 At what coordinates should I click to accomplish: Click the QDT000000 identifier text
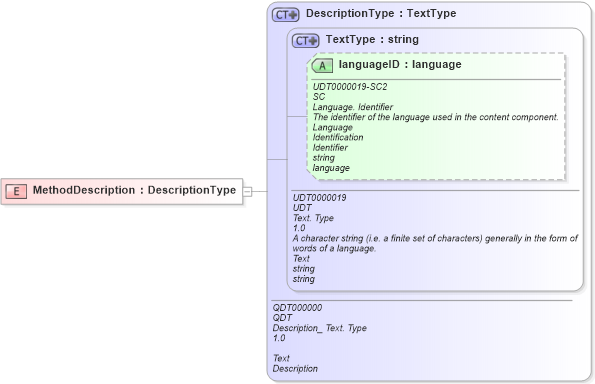coord(297,308)
